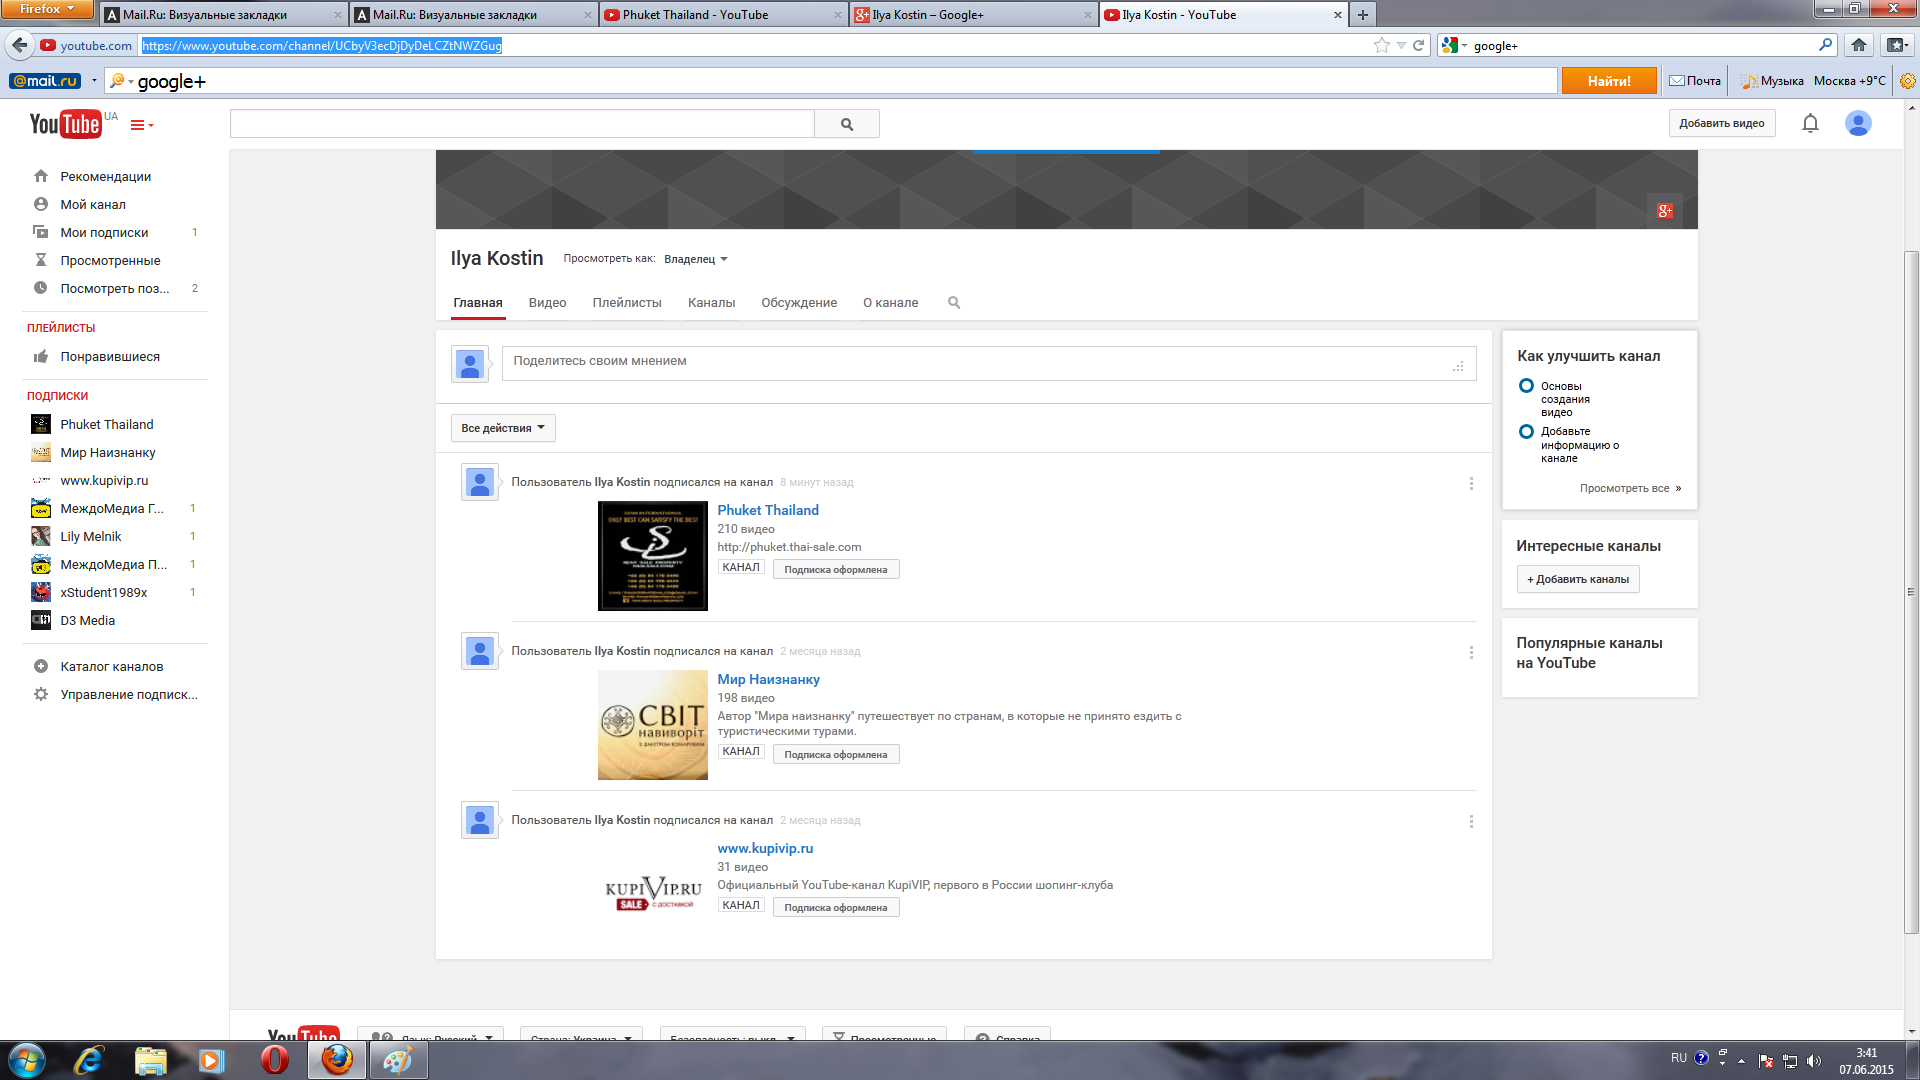Click the YouTube logo
Screen dimensions: 1920x1080
pyautogui.click(x=65, y=124)
